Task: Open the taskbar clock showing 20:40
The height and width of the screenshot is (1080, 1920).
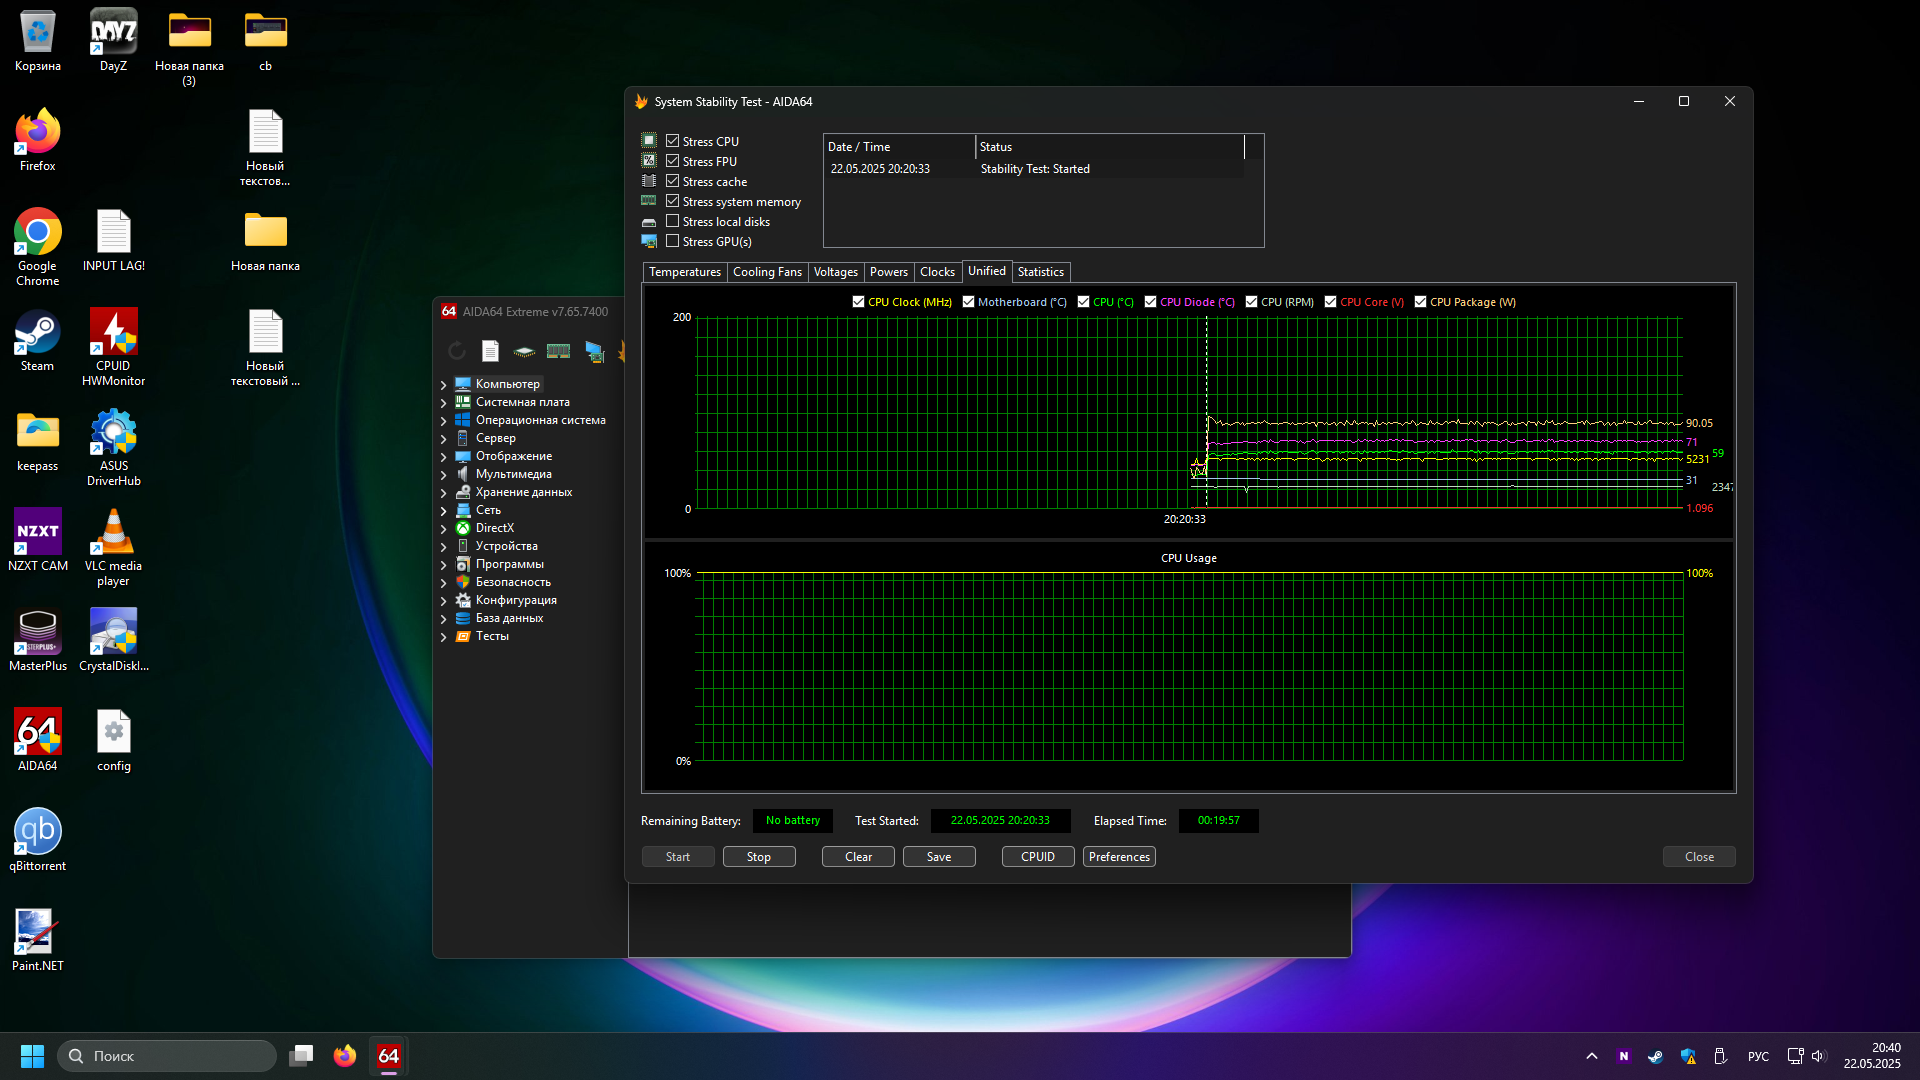Action: coord(1872,1056)
